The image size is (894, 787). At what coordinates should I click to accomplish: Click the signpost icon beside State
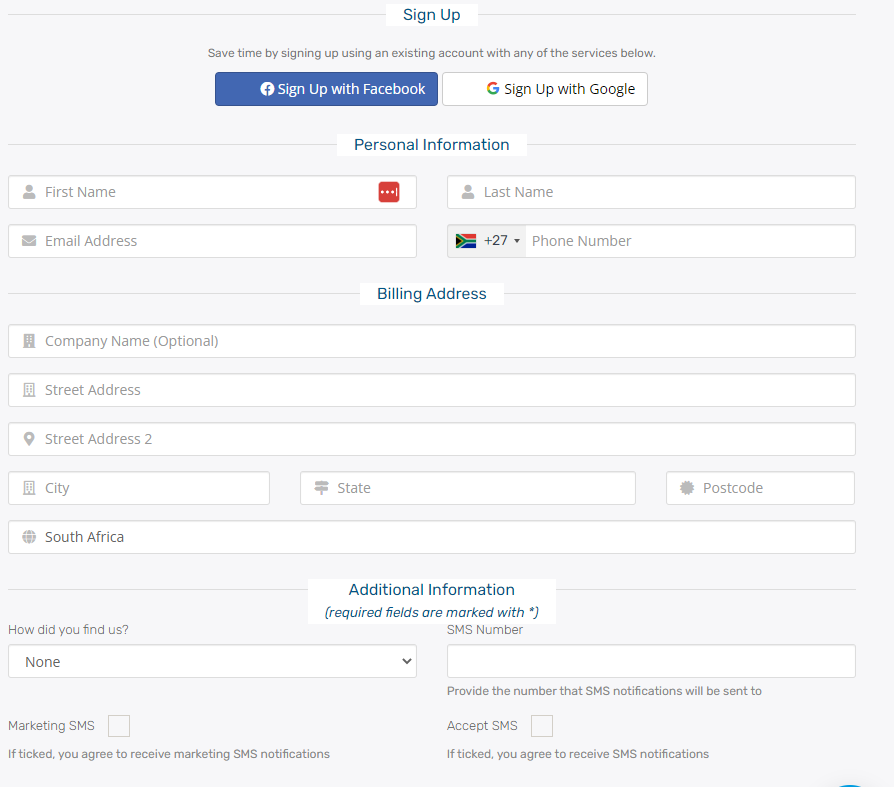click(x=322, y=488)
